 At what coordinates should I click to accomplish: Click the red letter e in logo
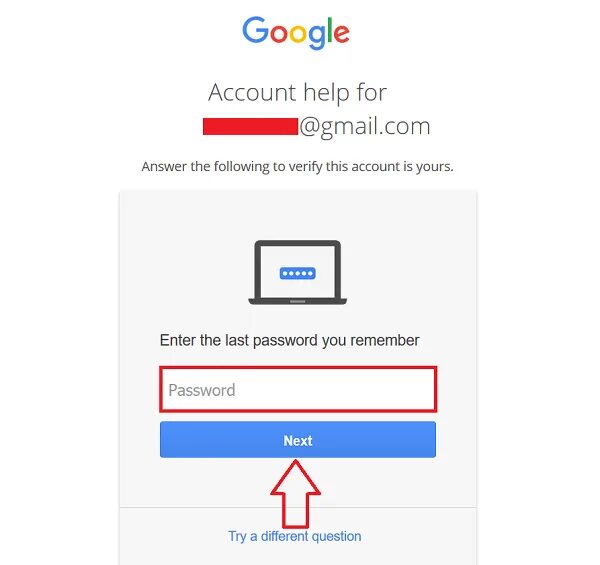click(x=341, y=33)
